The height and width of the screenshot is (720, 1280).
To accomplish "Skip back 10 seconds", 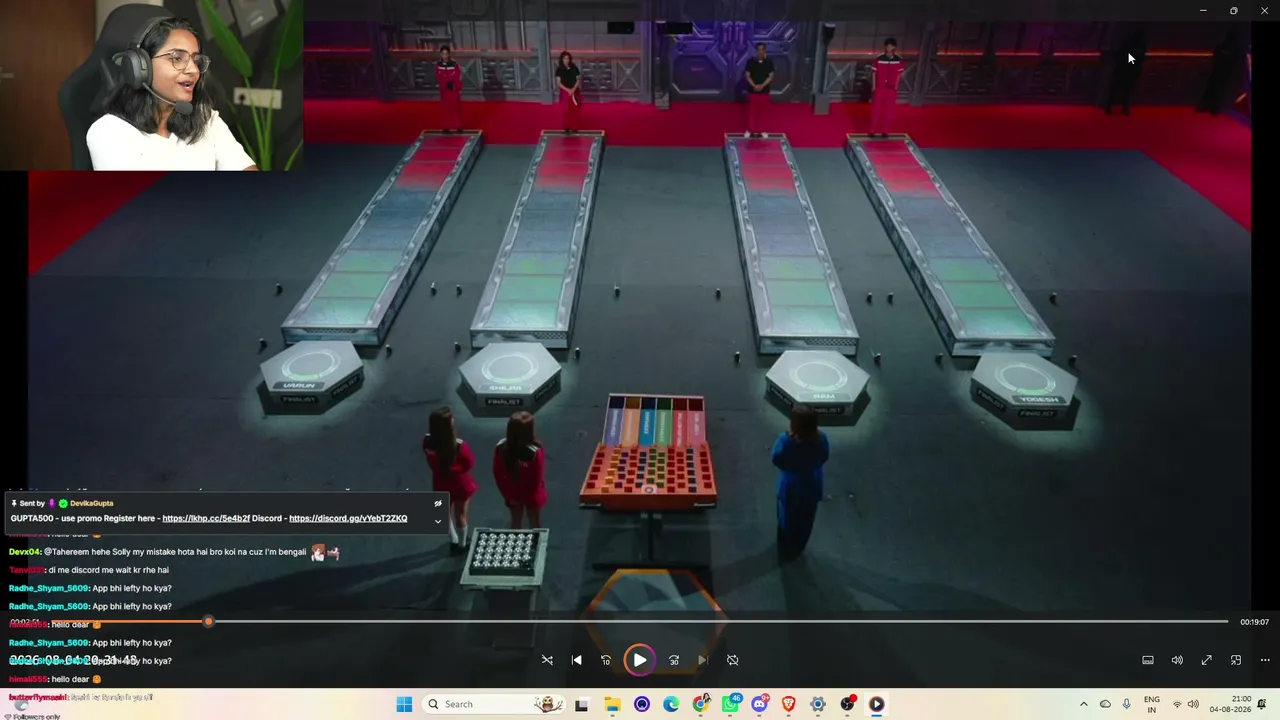I will click(x=606, y=660).
